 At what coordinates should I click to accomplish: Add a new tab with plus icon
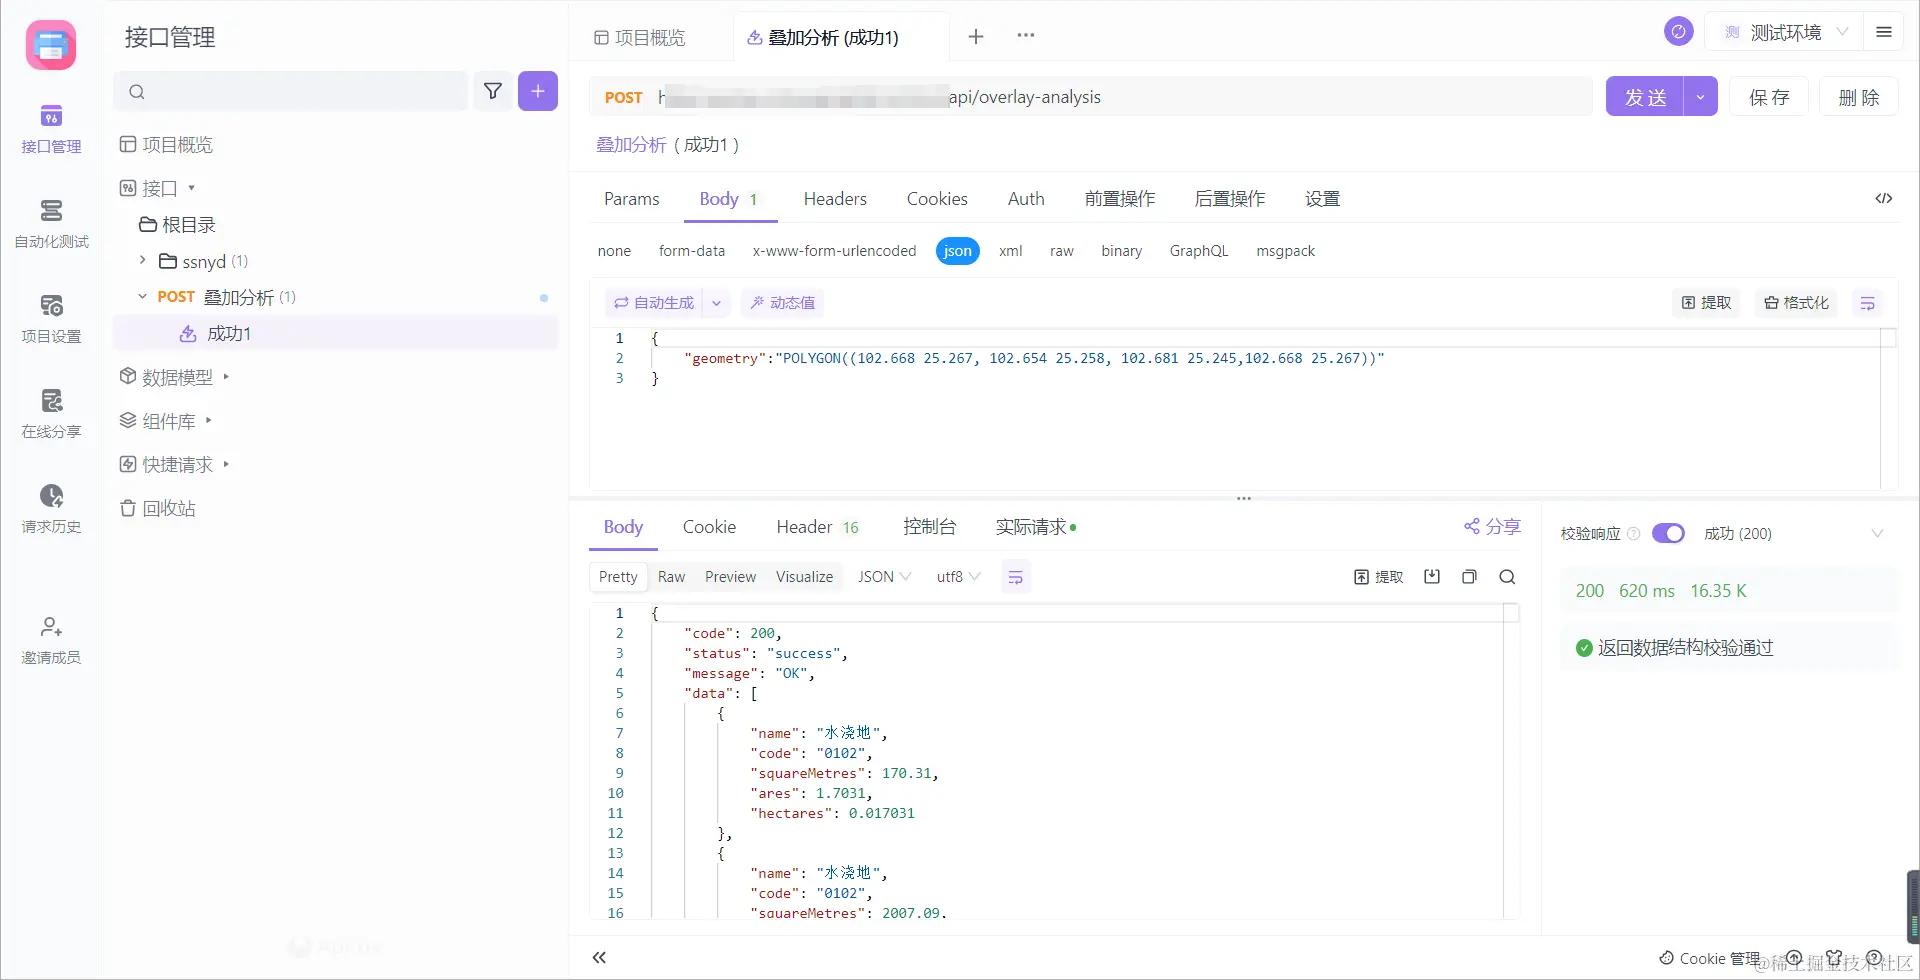click(x=976, y=37)
